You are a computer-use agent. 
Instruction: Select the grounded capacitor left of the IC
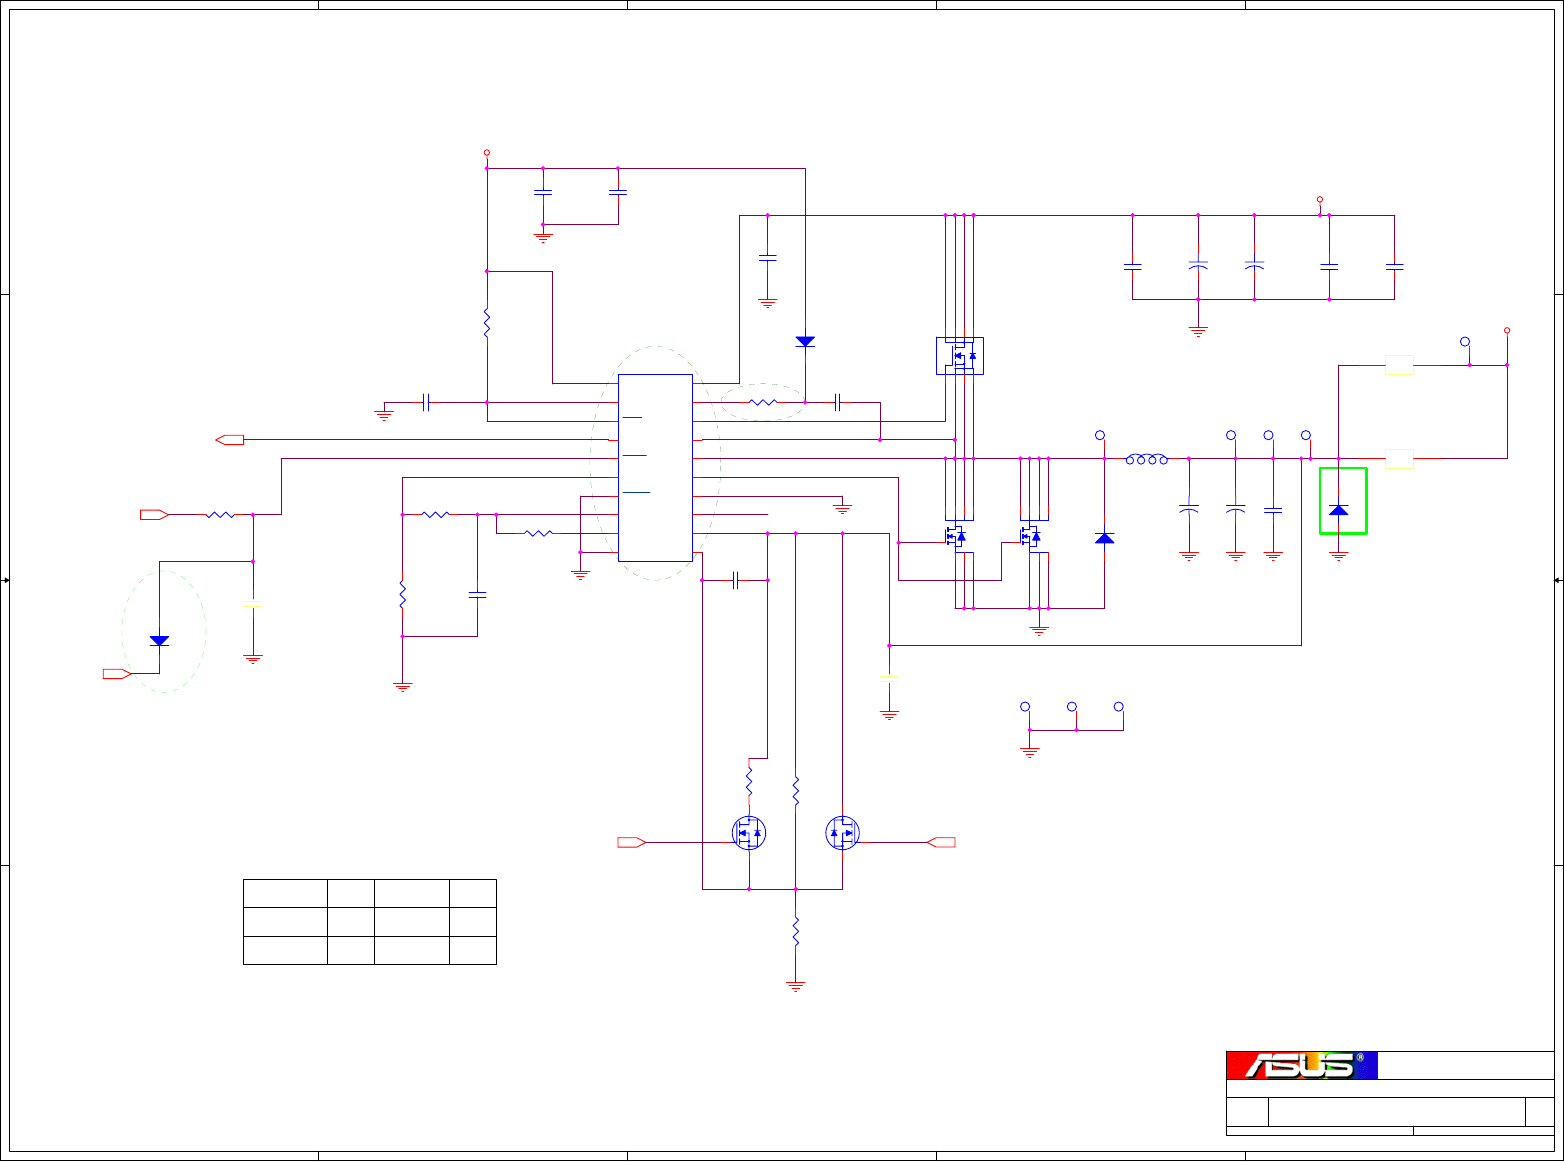pos(426,402)
